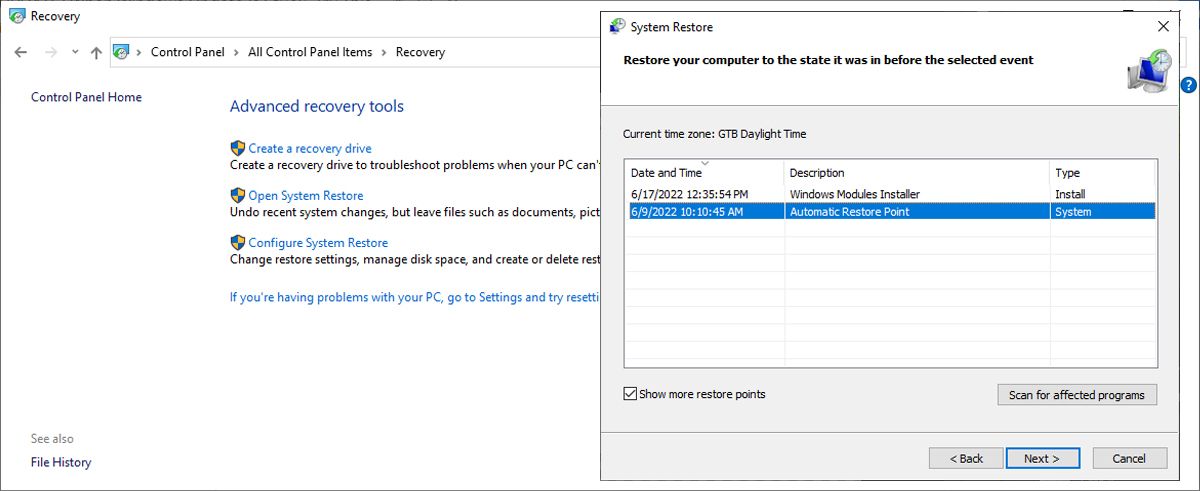Click the blue help question mark icon

coord(1188,85)
